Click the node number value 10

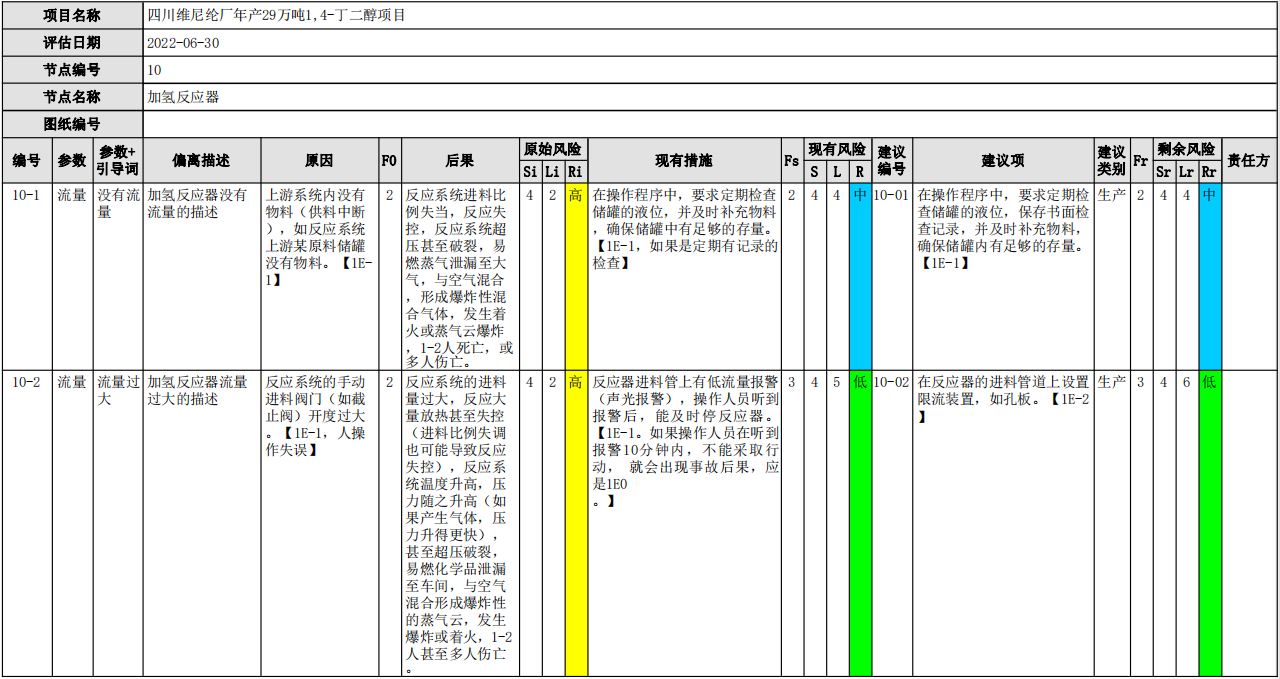pos(154,70)
